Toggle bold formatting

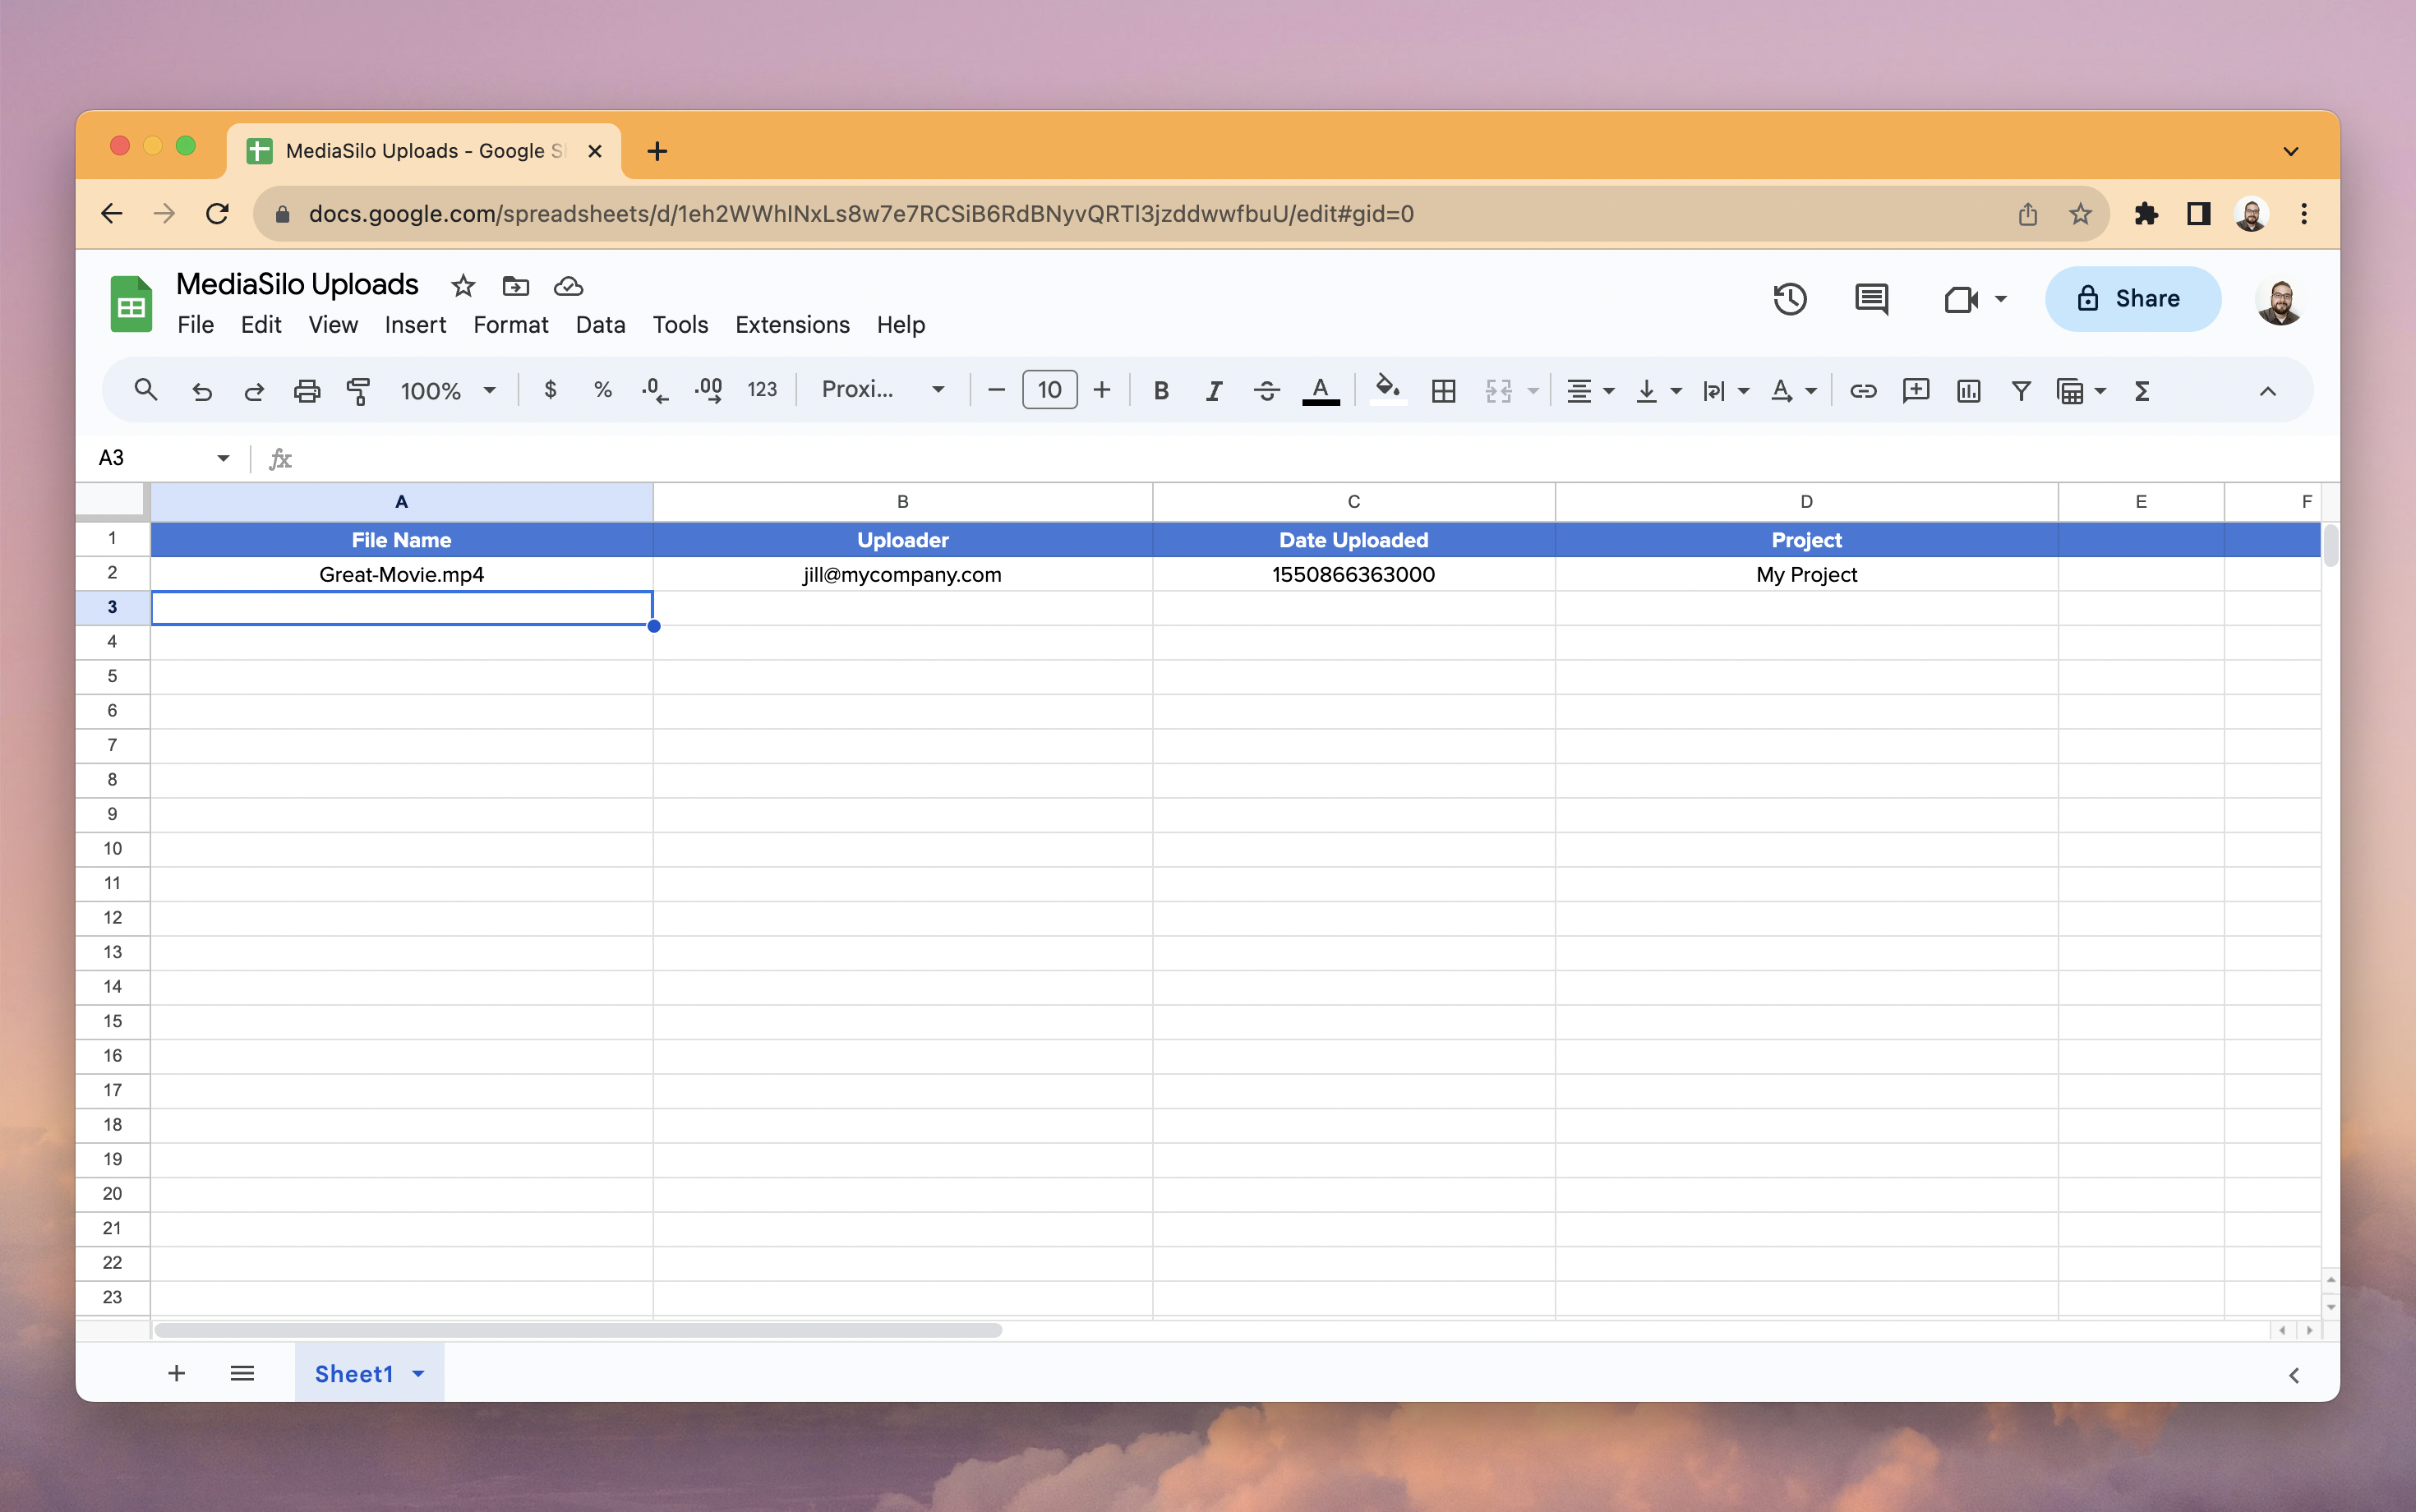(x=1161, y=391)
